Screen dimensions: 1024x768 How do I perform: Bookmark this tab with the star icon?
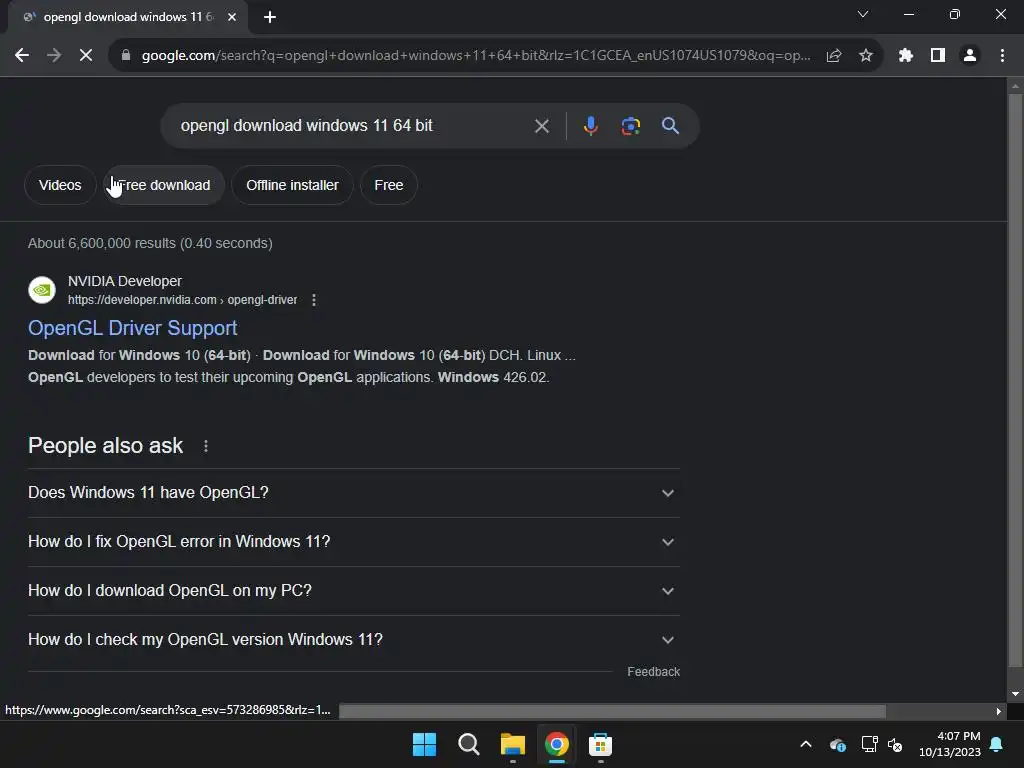tap(866, 56)
